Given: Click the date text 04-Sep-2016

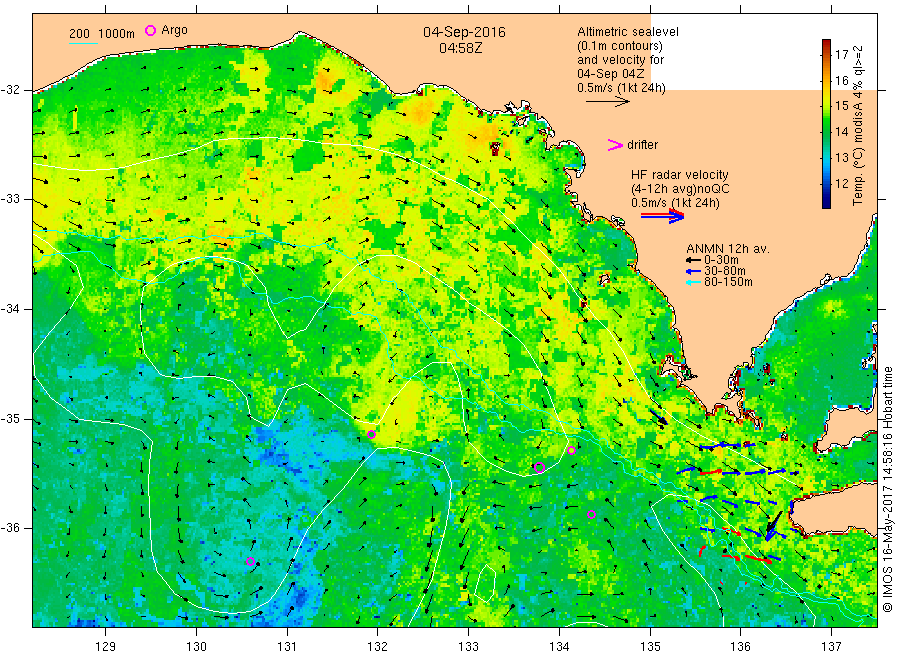Looking at the screenshot, I should (464, 32).
